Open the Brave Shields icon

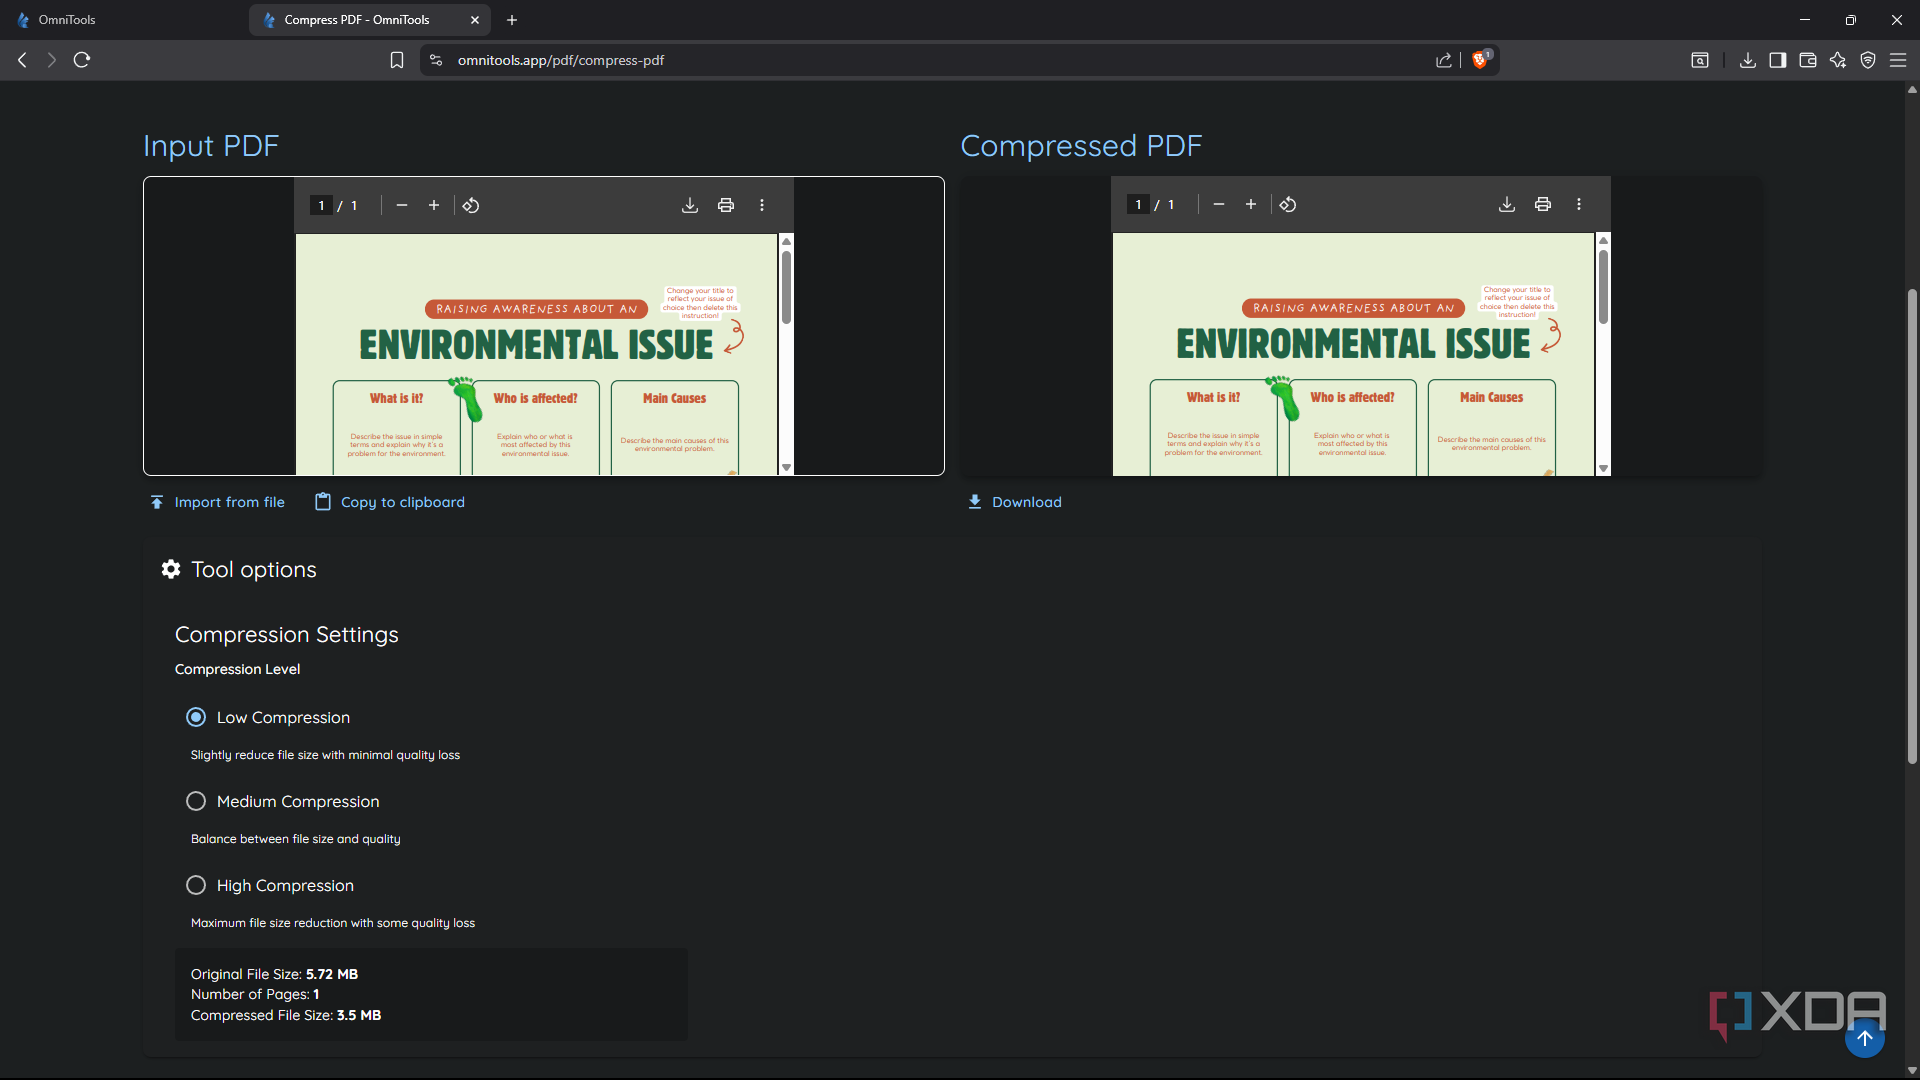point(1481,59)
